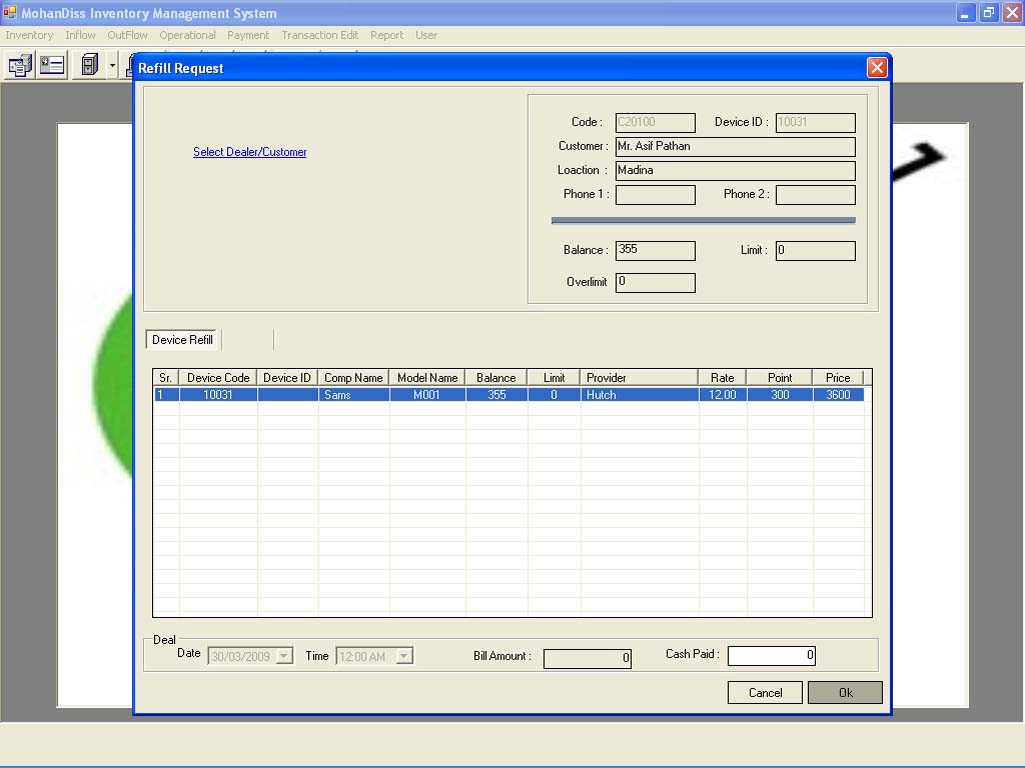Image resolution: width=1025 pixels, height=768 pixels.
Task: Open the Deal Date dropdown
Action: [284, 656]
